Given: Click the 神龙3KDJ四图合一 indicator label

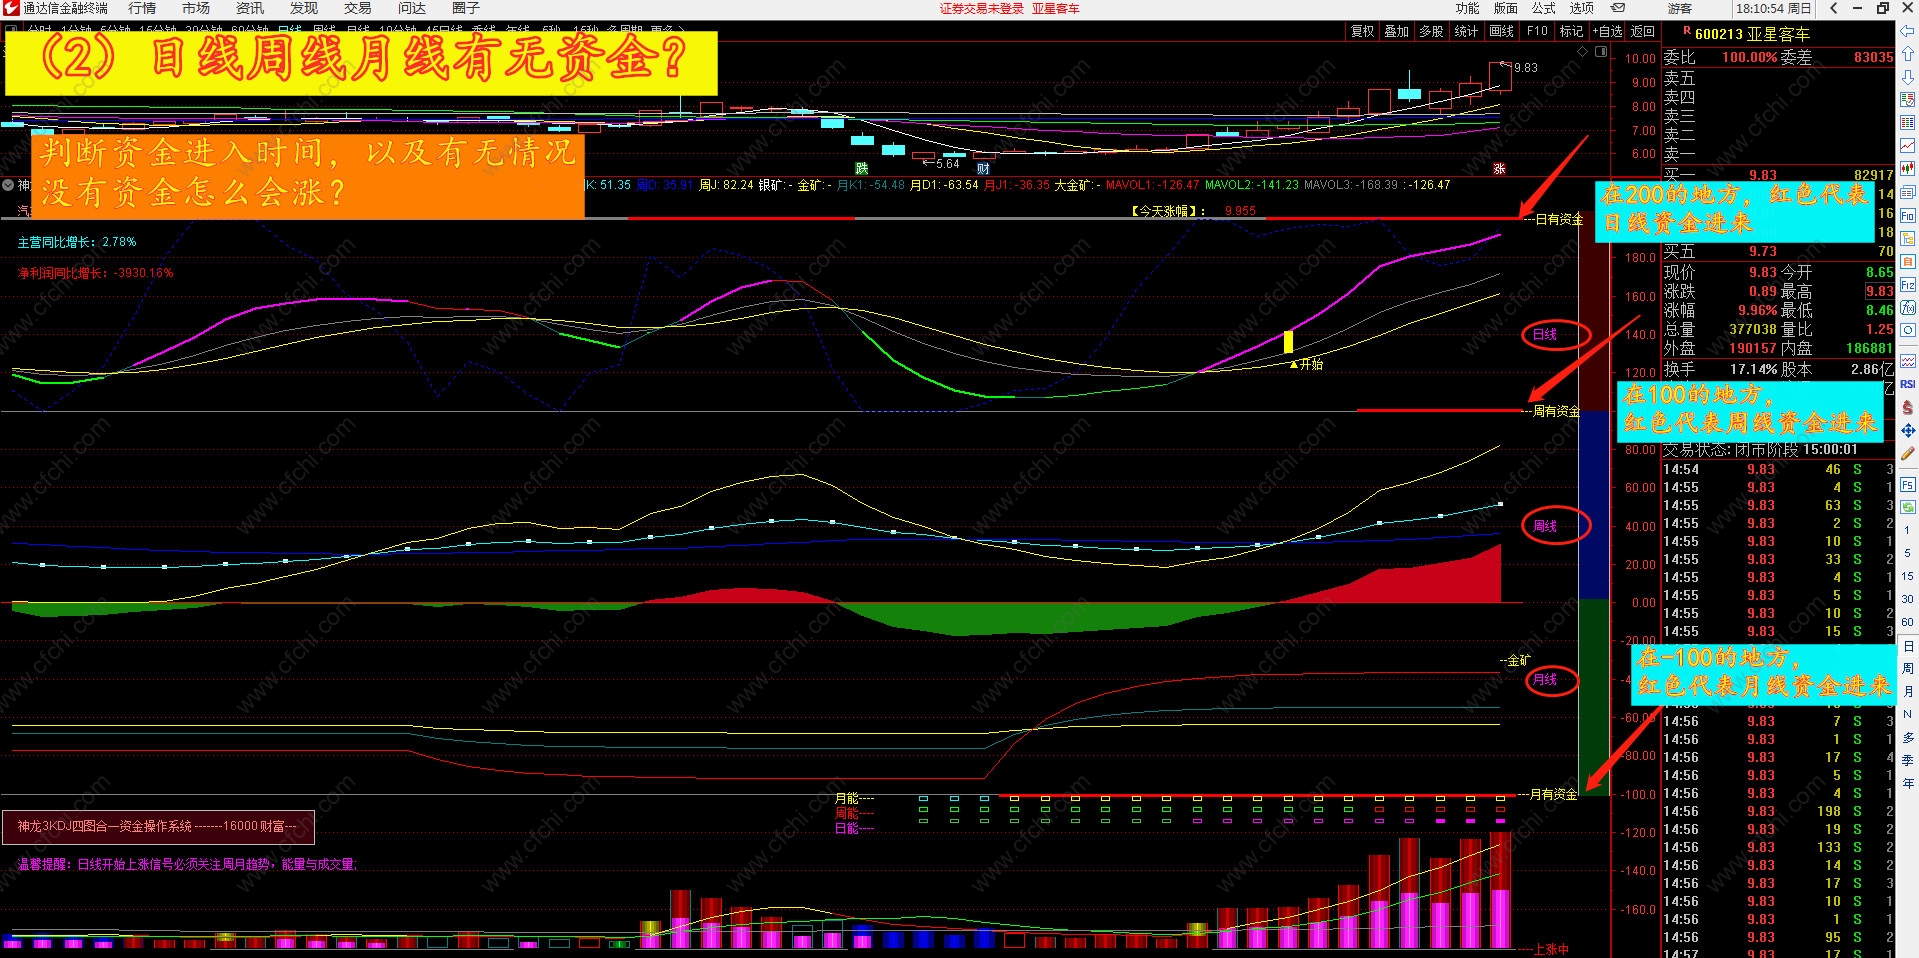Looking at the screenshot, I should point(158,826).
